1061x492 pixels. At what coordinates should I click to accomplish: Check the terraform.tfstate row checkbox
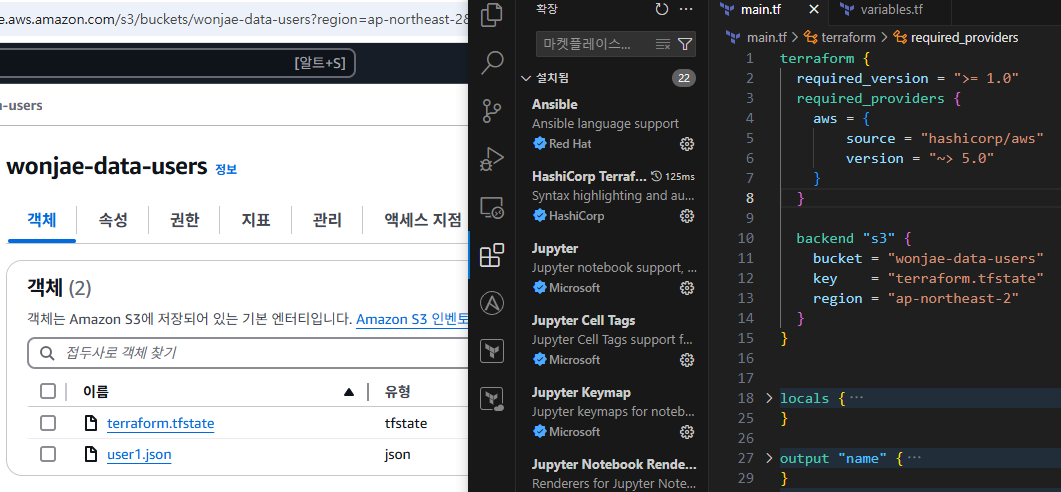pos(48,424)
